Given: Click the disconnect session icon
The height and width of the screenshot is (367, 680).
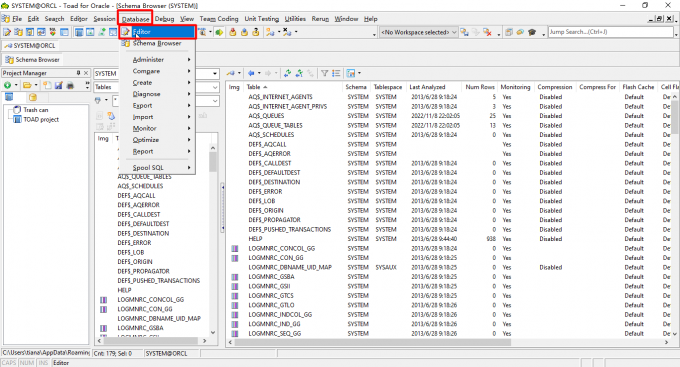Looking at the screenshot, I should [287, 32].
